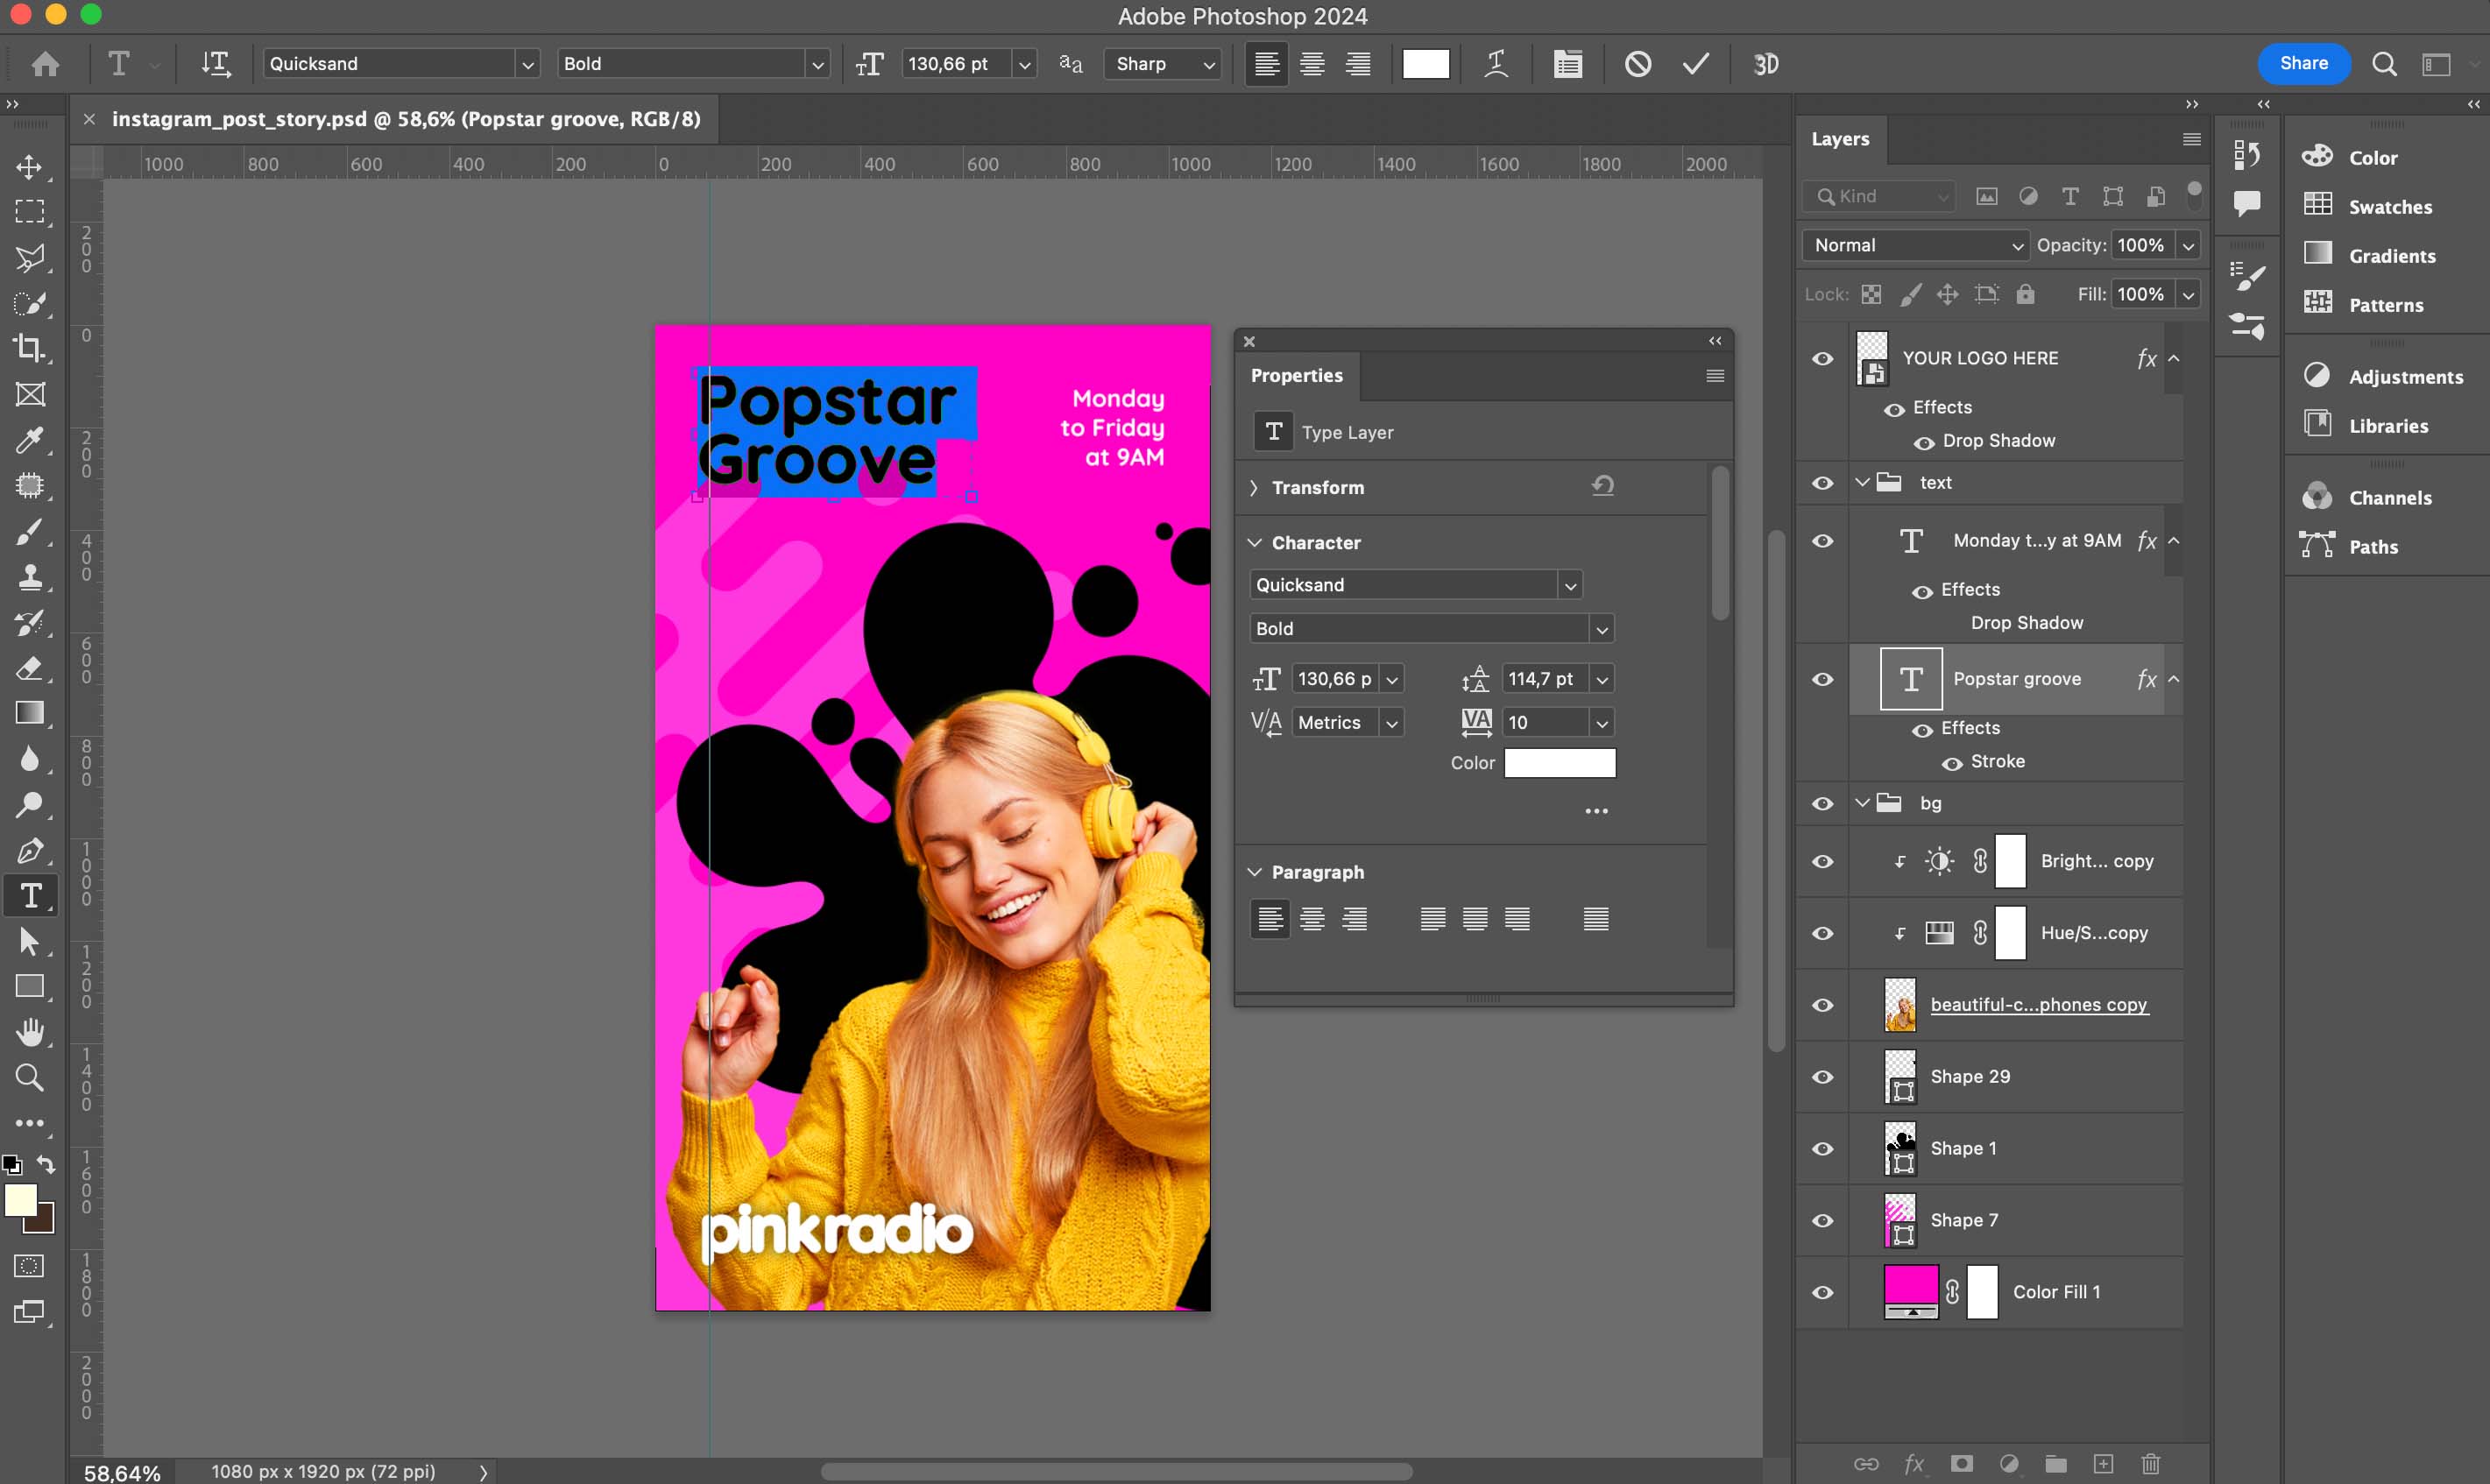This screenshot has width=2490, height=1484.
Task: Hide the Popstar groove layer
Action: pyautogui.click(x=1823, y=680)
